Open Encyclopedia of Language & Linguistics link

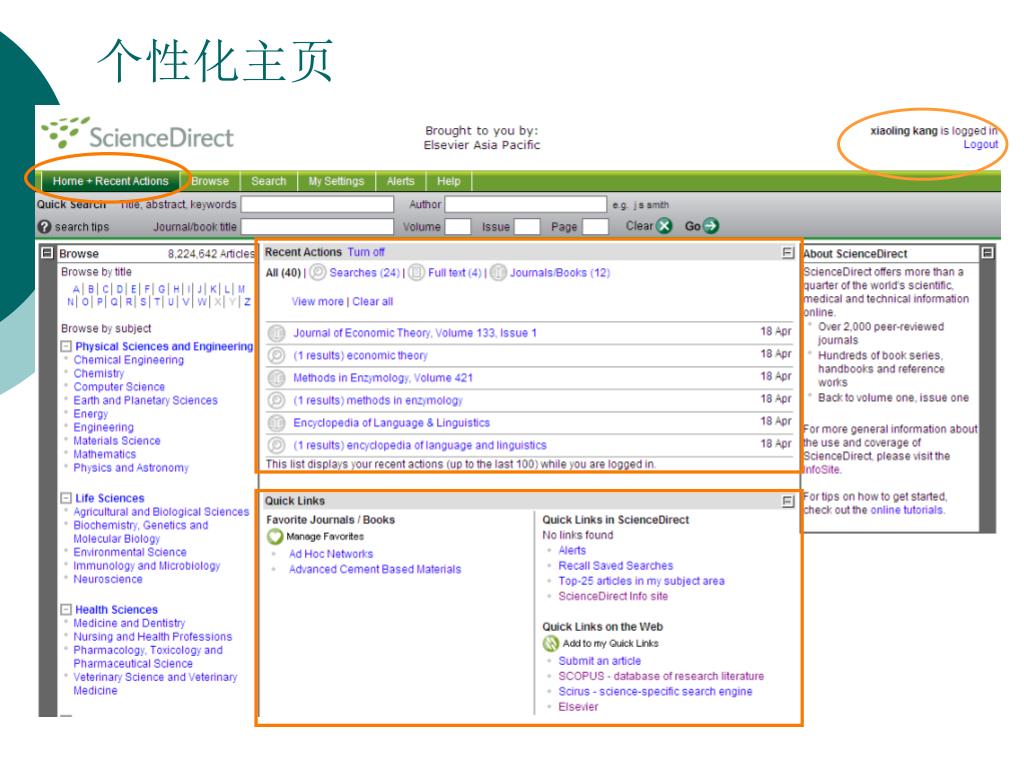point(391,423)
